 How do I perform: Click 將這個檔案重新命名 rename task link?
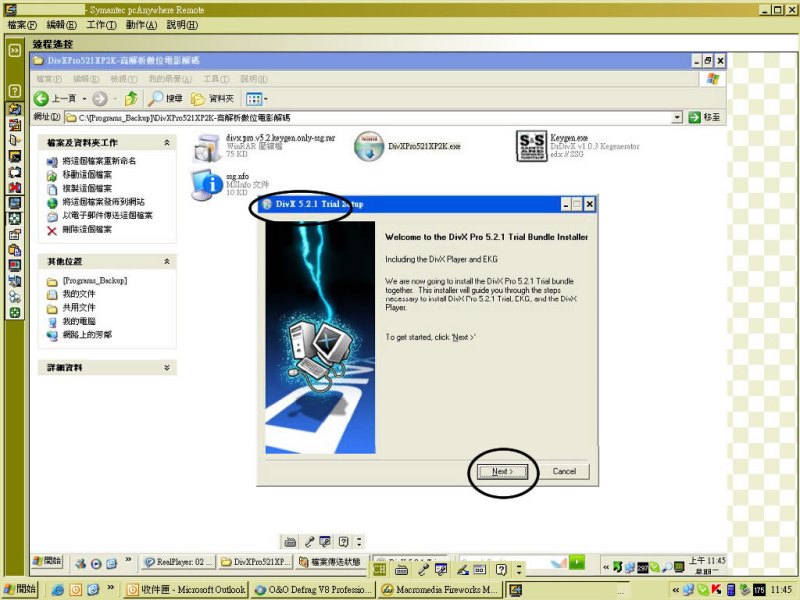[99, 161]
